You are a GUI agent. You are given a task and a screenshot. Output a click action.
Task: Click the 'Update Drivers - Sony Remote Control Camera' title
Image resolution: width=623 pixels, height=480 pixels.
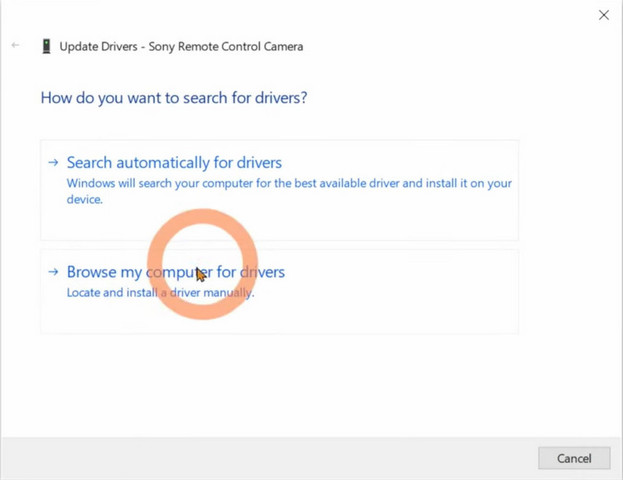181,46
